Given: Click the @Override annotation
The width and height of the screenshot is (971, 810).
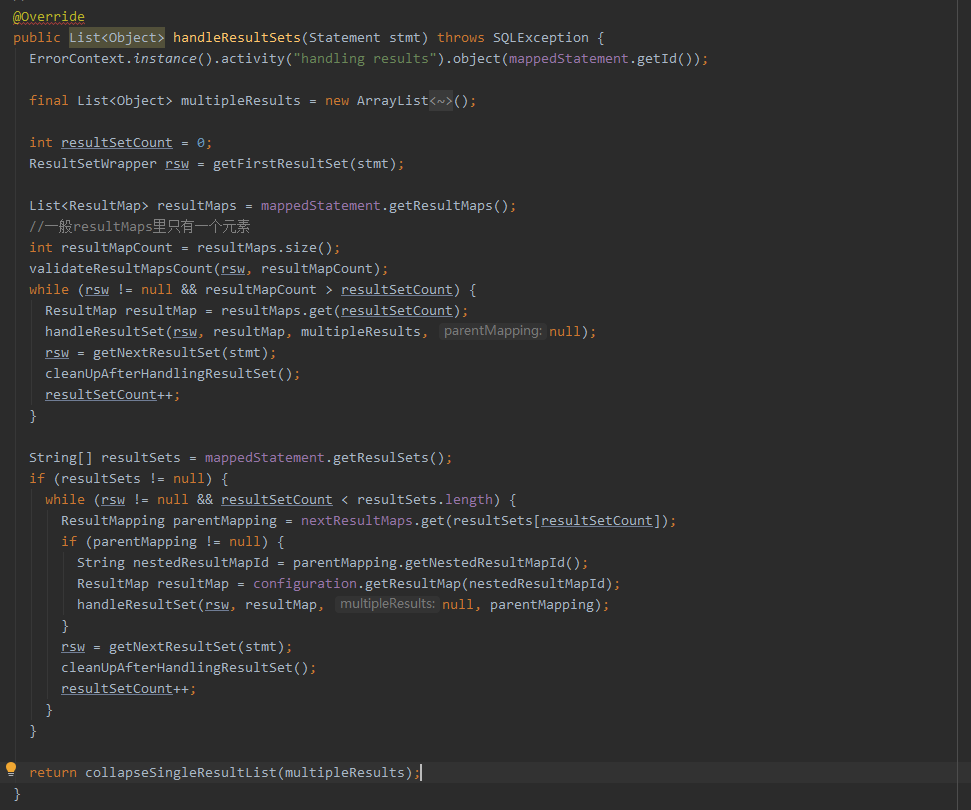Looking at the screenshot, I should (x=49, y=17).
